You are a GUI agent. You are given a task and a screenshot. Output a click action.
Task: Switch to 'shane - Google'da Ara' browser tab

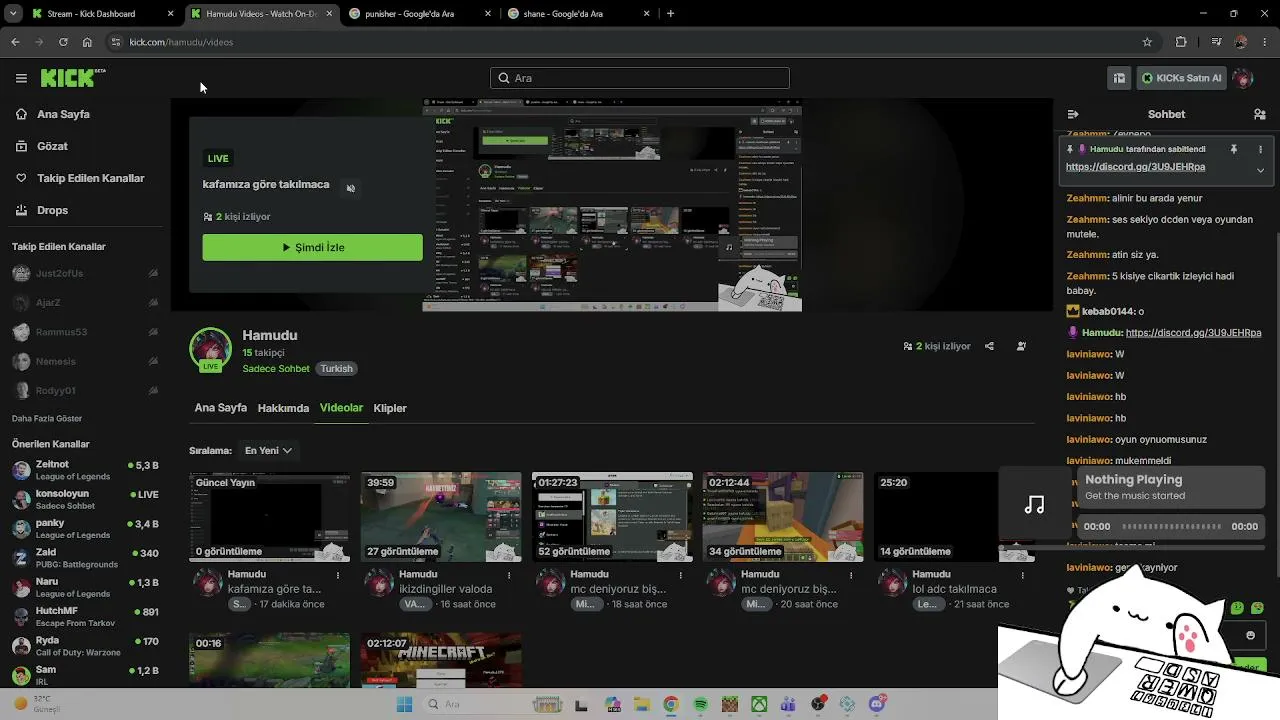(x=578, y=14)
